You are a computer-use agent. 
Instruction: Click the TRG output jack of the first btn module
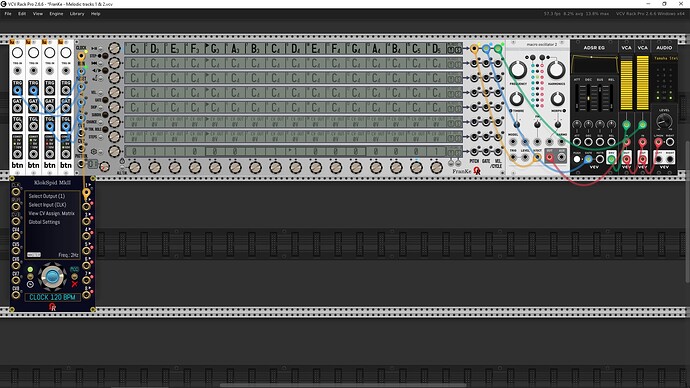[x=17, y=90]
